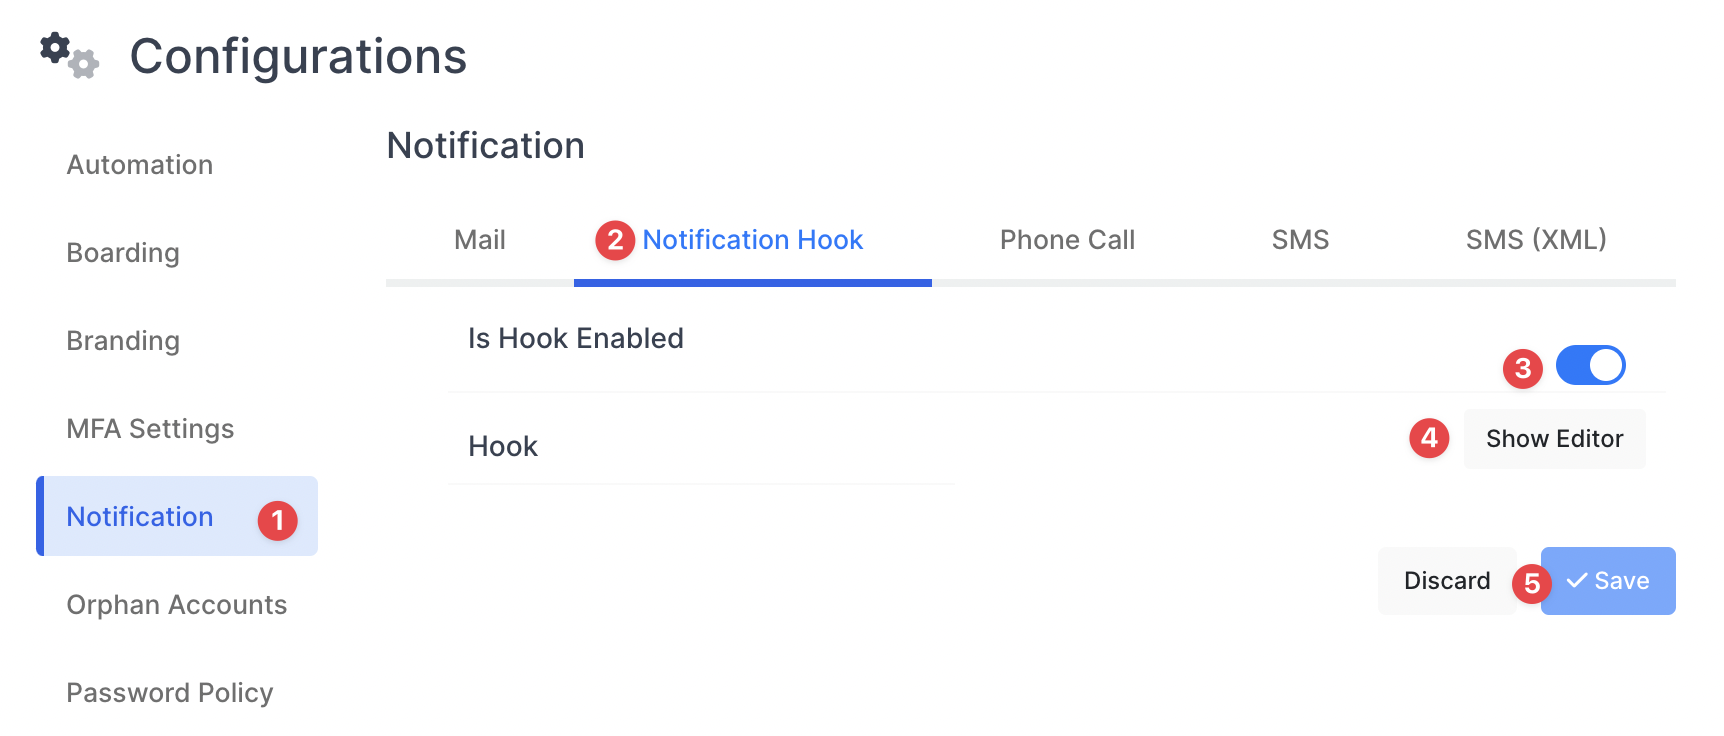Screen dimensions: 1724x736
Task: Go to Boarding settings
Action: [x=123, y=253]
